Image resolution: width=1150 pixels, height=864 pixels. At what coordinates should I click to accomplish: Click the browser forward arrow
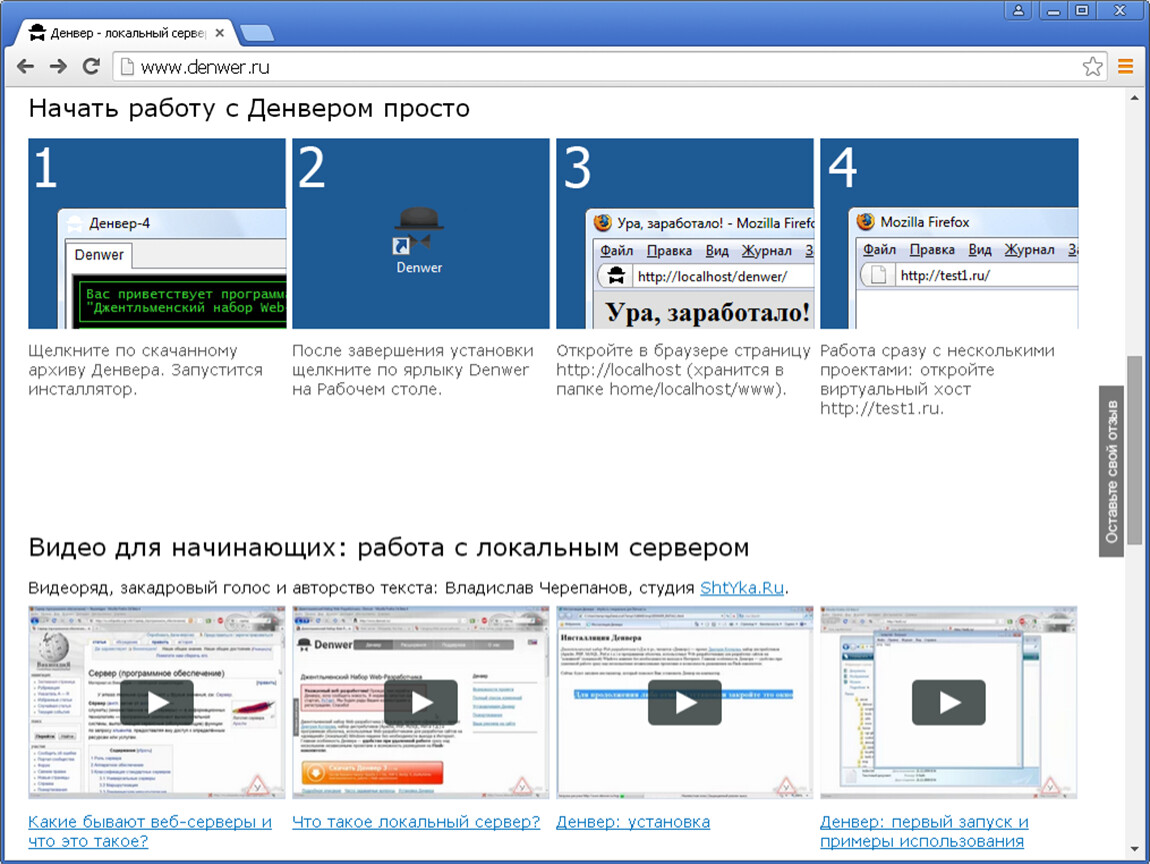[x=58, y=67]
